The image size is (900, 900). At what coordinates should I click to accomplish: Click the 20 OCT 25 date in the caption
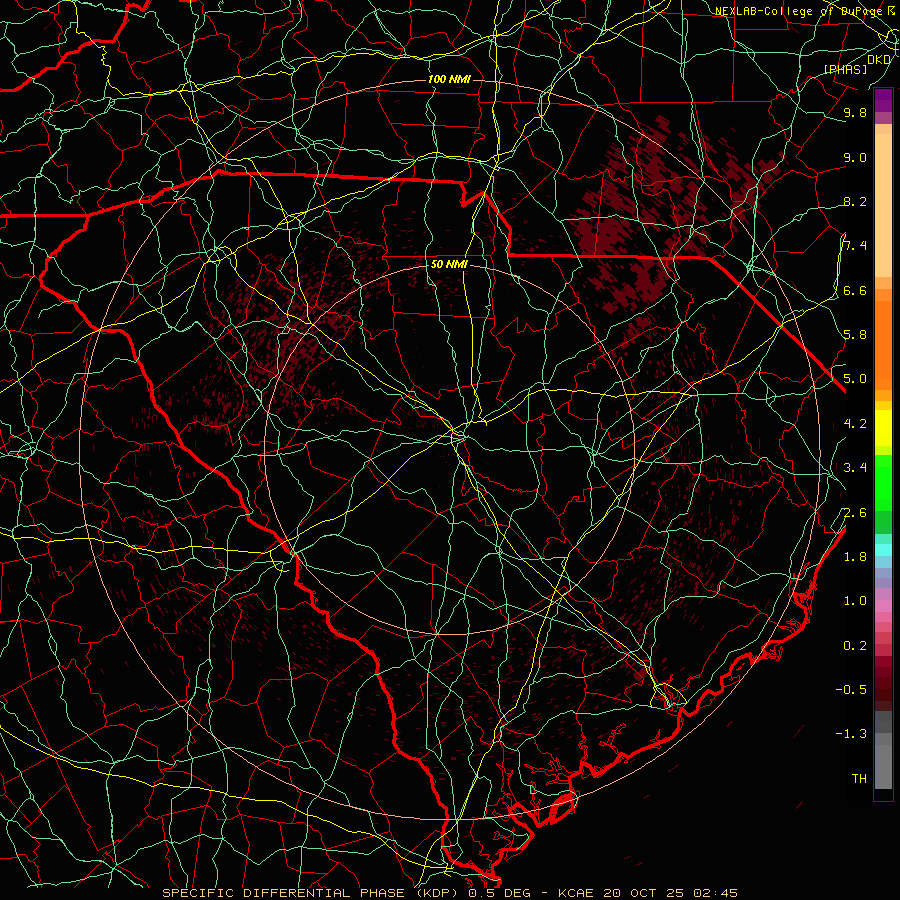(645, 893)
